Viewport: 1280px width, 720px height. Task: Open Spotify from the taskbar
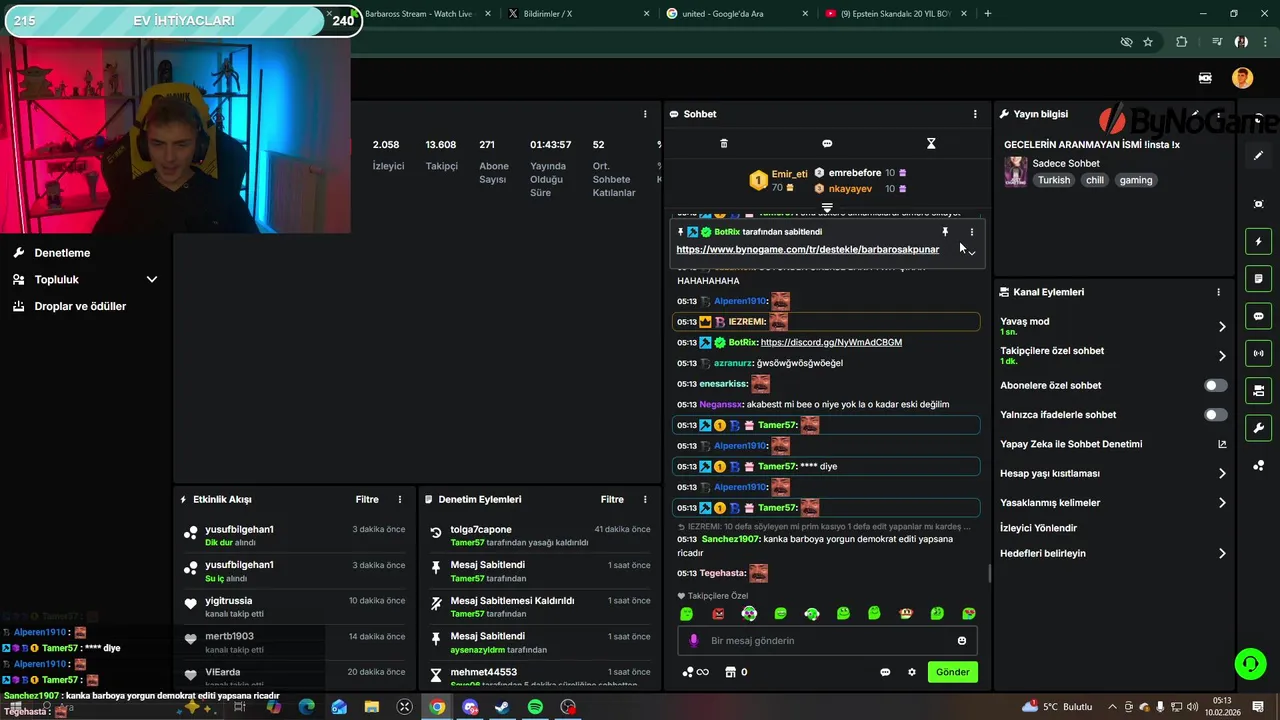[x=535, y=707]
